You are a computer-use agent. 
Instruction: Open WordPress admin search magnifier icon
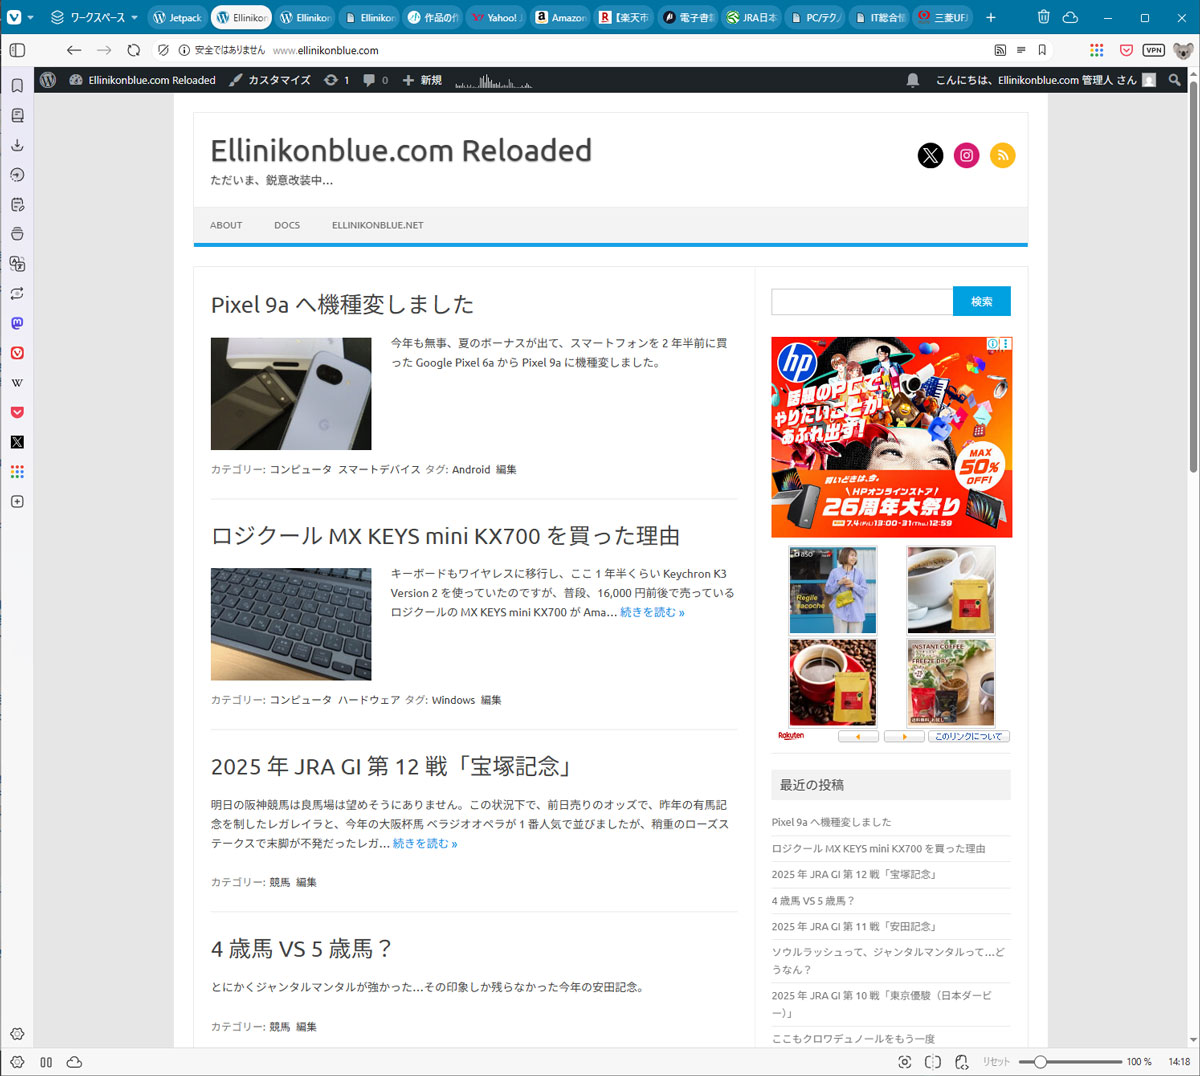click(1175, 80)
